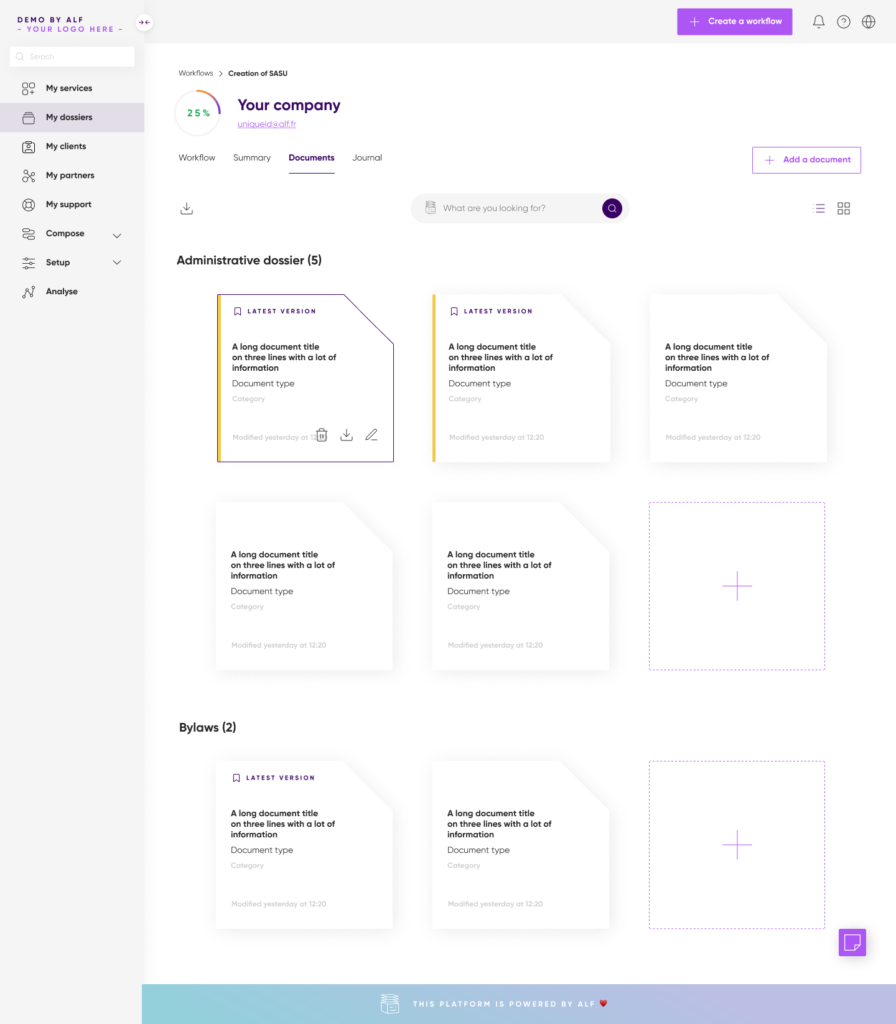Edit the selected document with pencil icon
Image resolution: width=896 pixels, height=1024 pixels.
(372, 435)
